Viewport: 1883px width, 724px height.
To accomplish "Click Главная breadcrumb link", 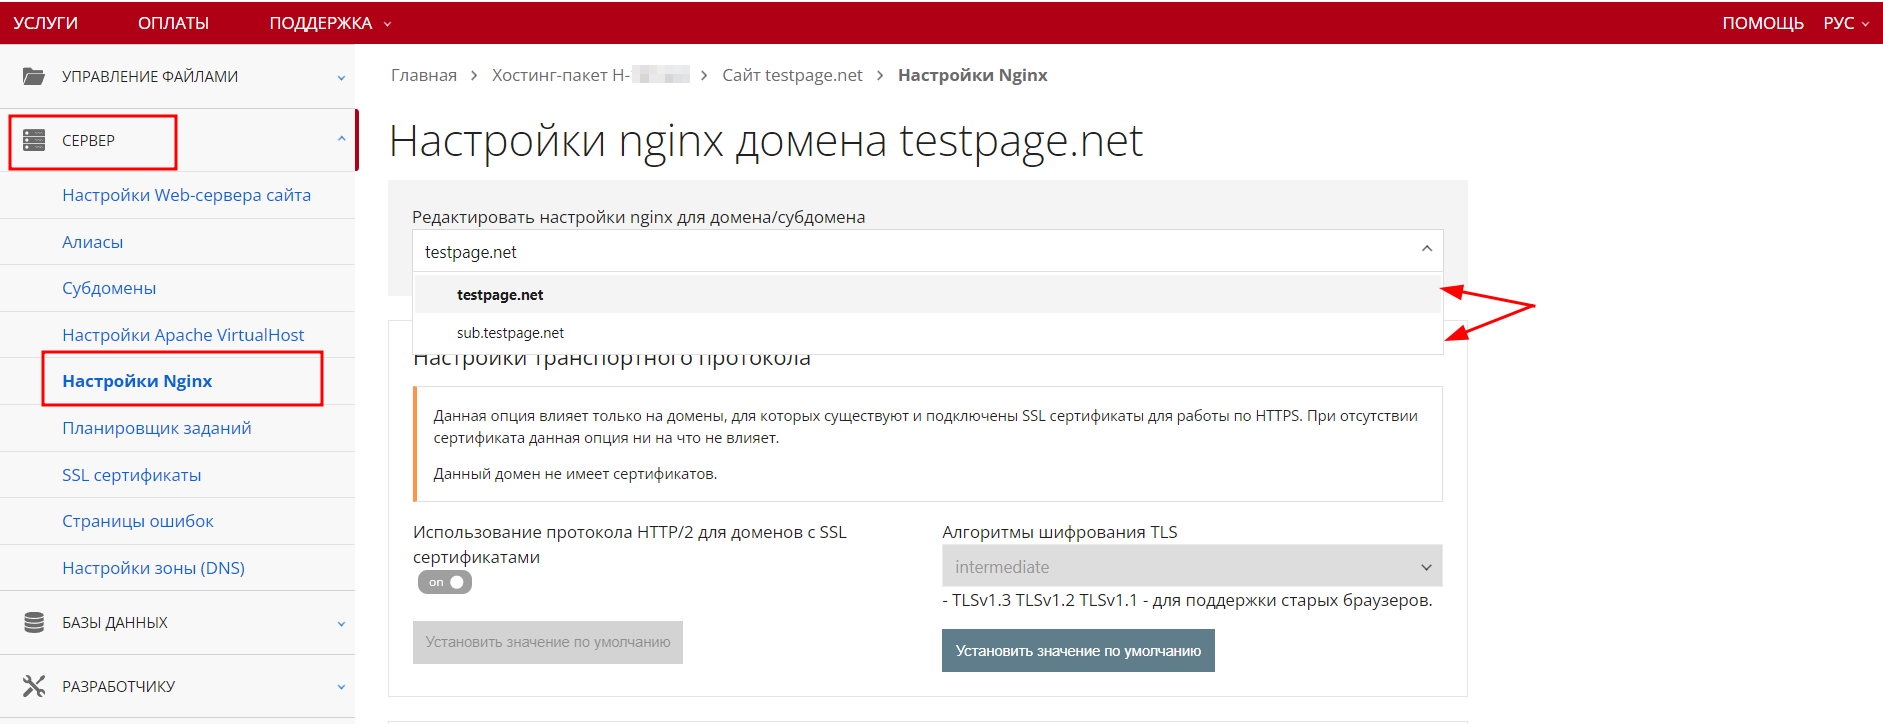I will click(424, 75).
